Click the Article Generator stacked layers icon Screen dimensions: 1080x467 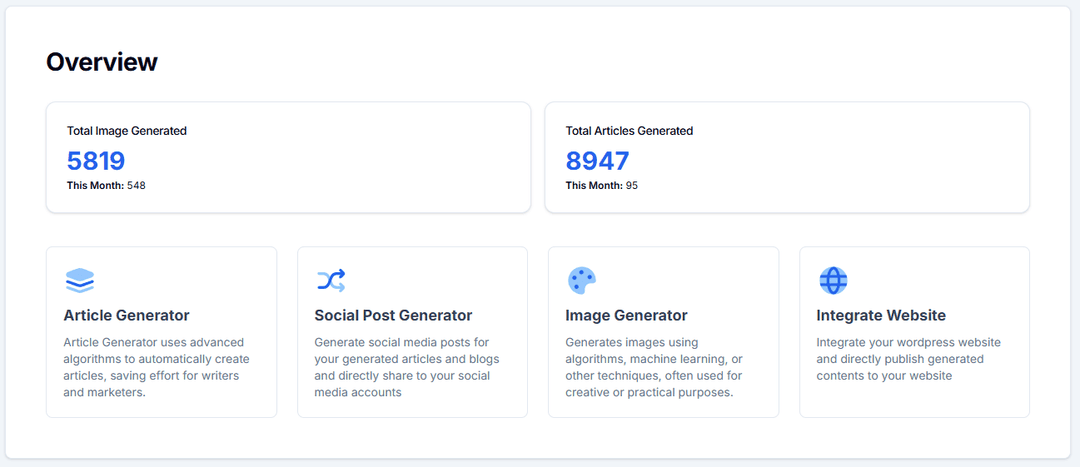[80, 280]
